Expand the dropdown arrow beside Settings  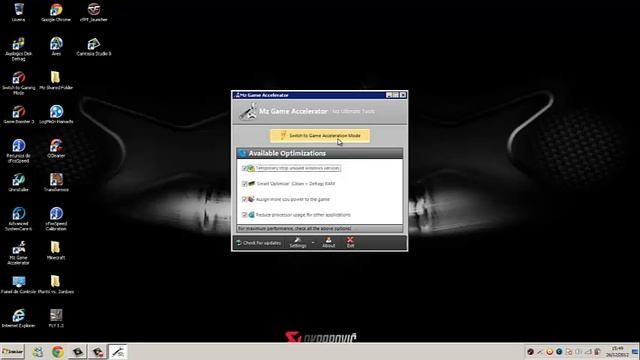click(x=313, y=243)
